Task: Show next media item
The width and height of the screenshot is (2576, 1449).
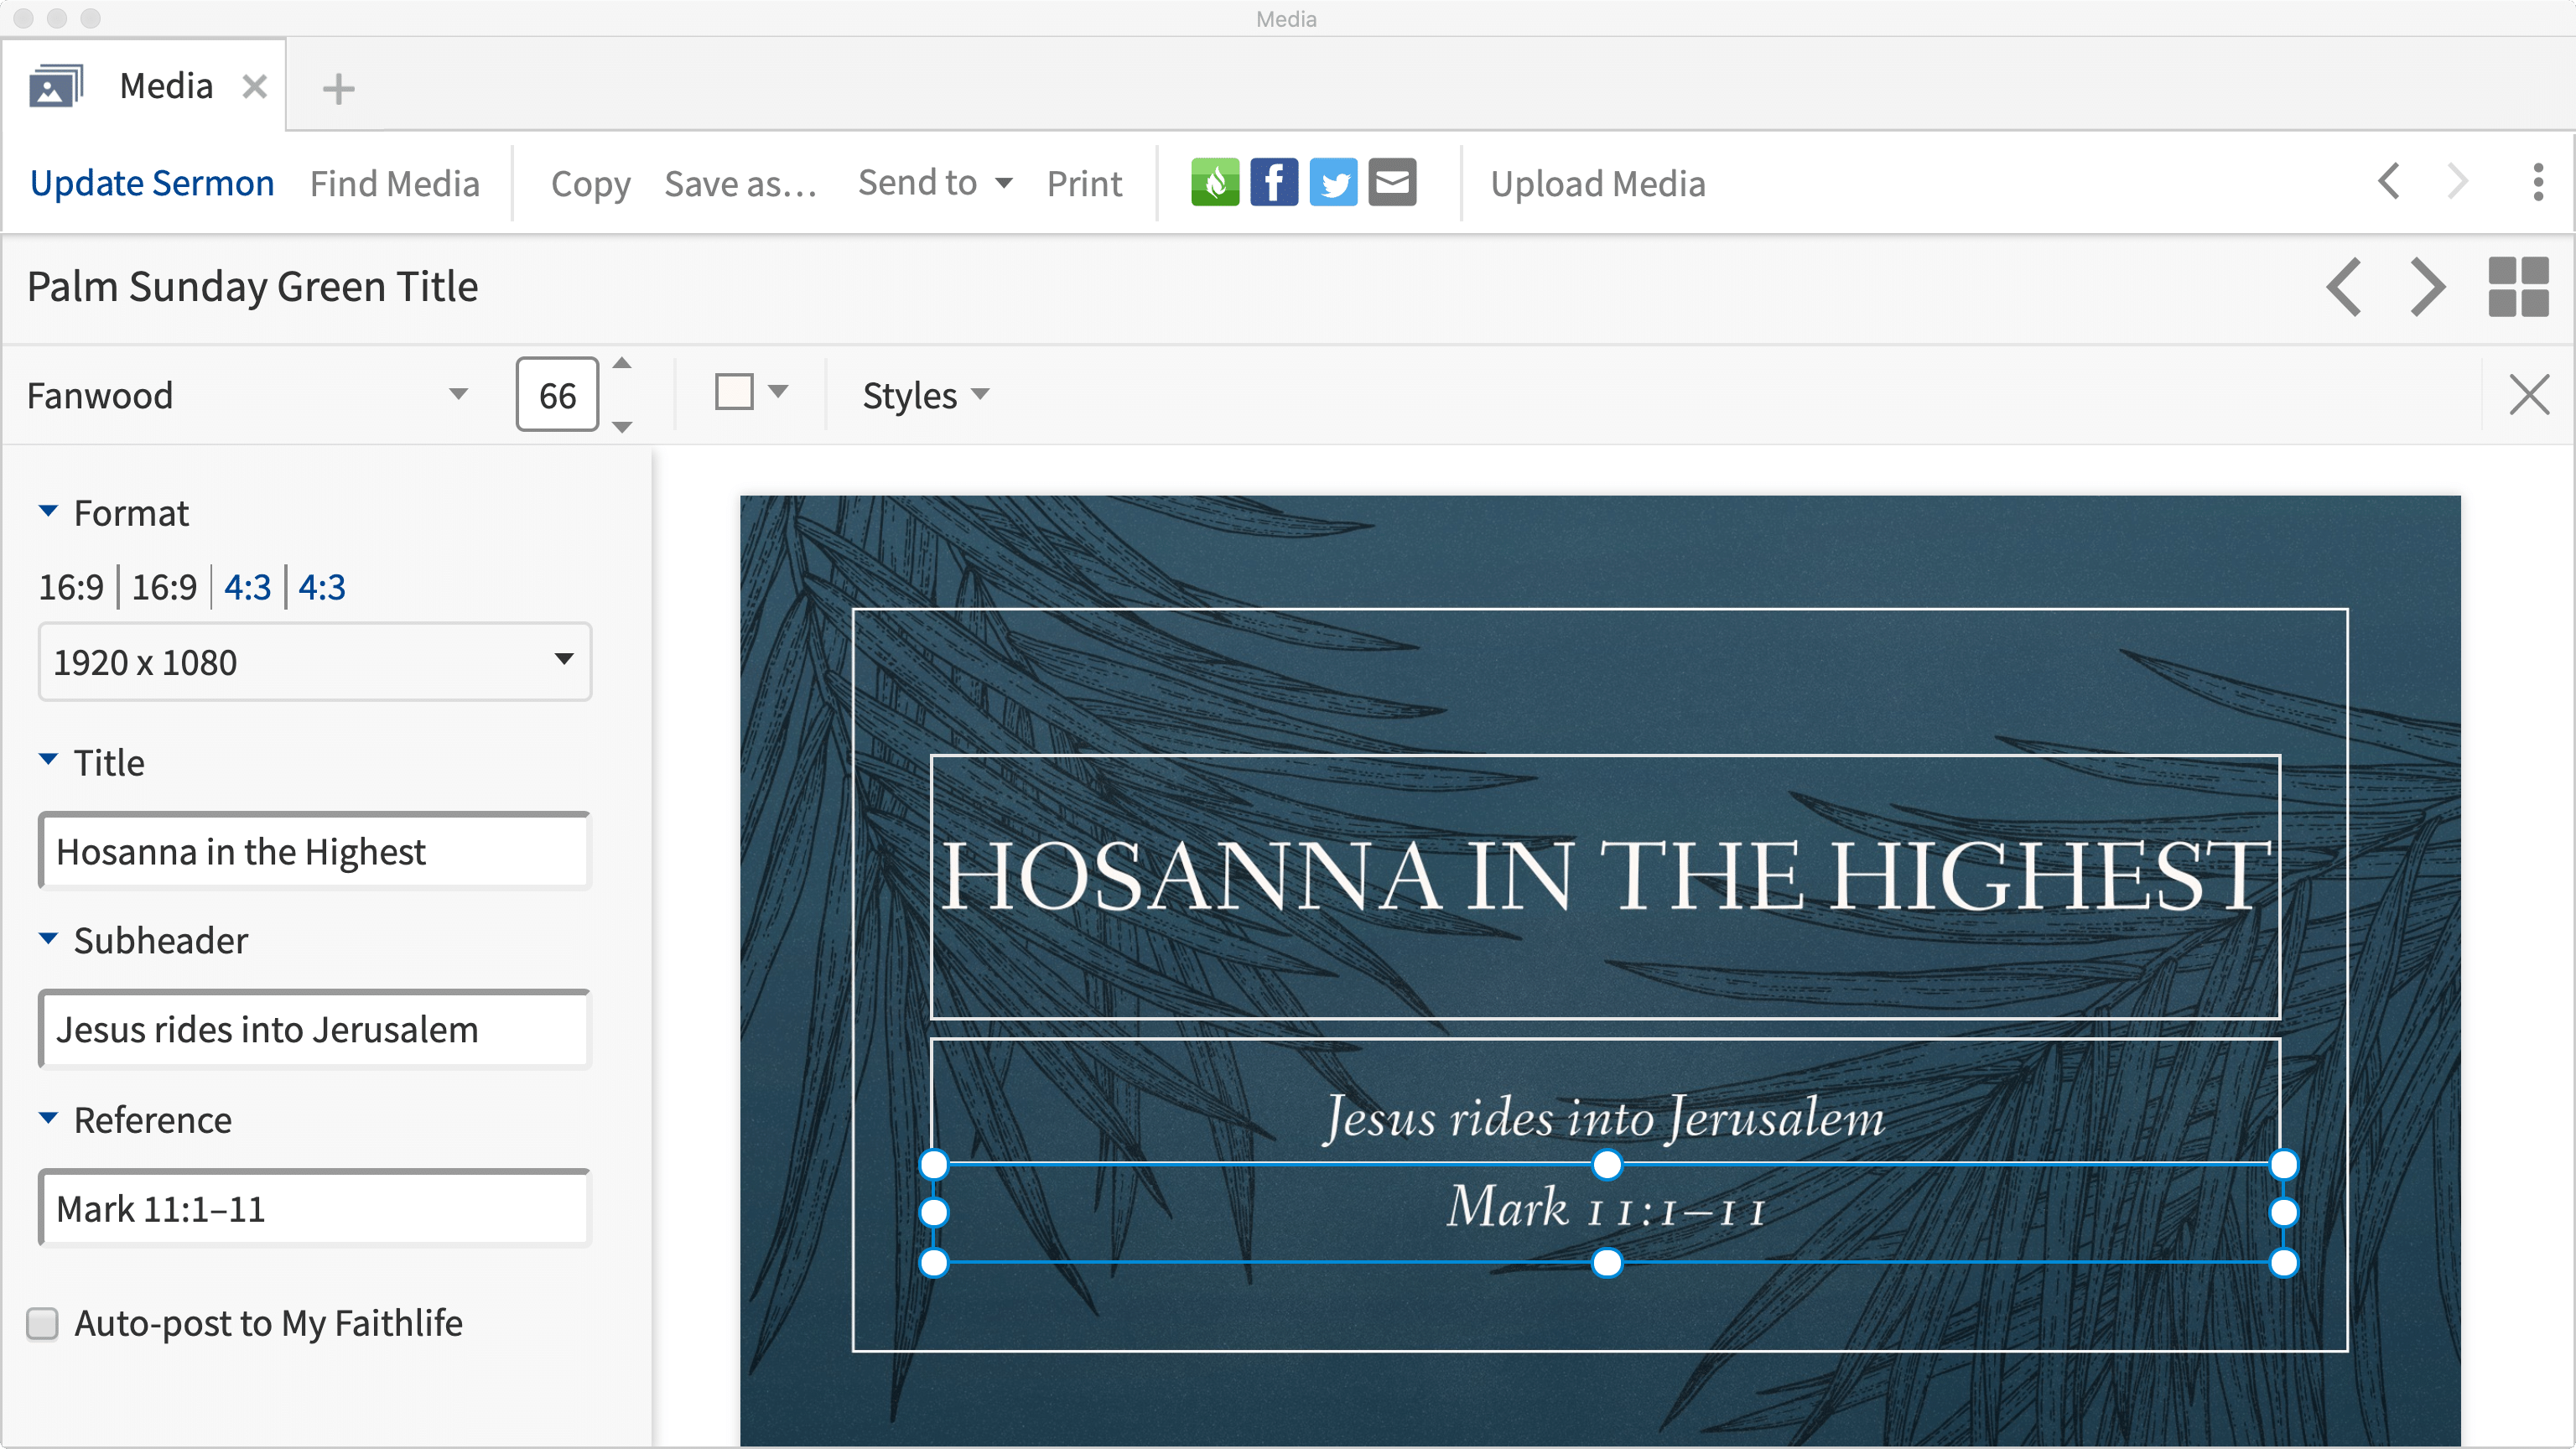Action: (x=2428, y=287)
